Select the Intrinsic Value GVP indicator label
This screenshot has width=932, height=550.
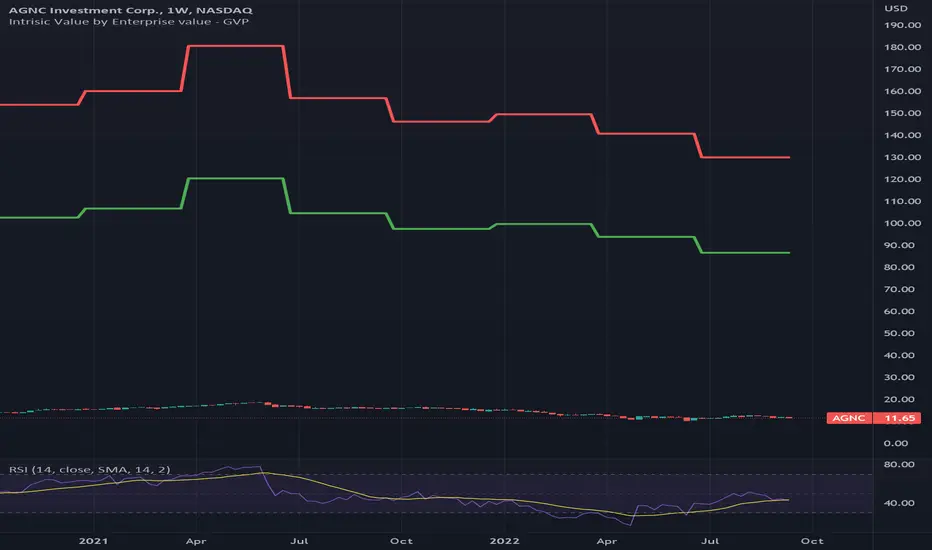click(x=123, y=23)
